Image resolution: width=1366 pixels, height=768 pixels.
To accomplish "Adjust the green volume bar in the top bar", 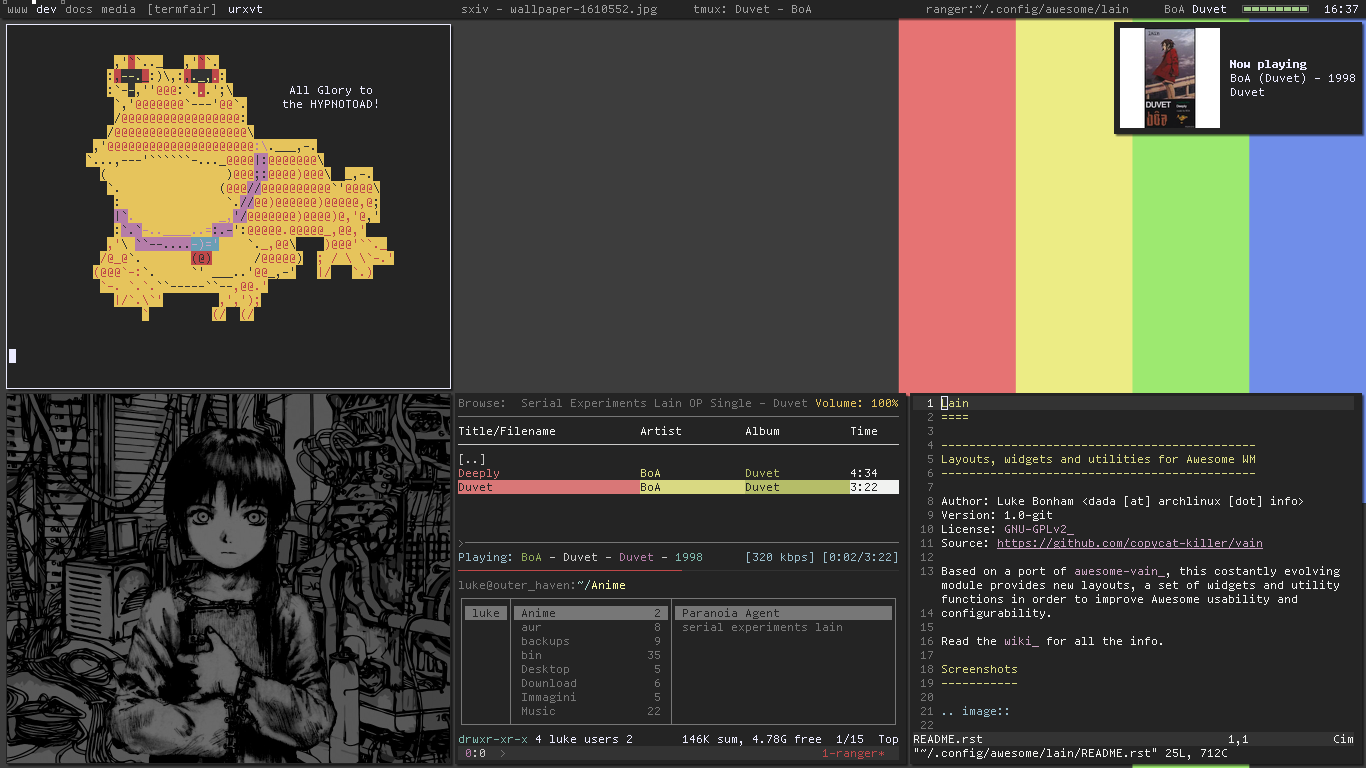I will click(x=1275, y=9).
